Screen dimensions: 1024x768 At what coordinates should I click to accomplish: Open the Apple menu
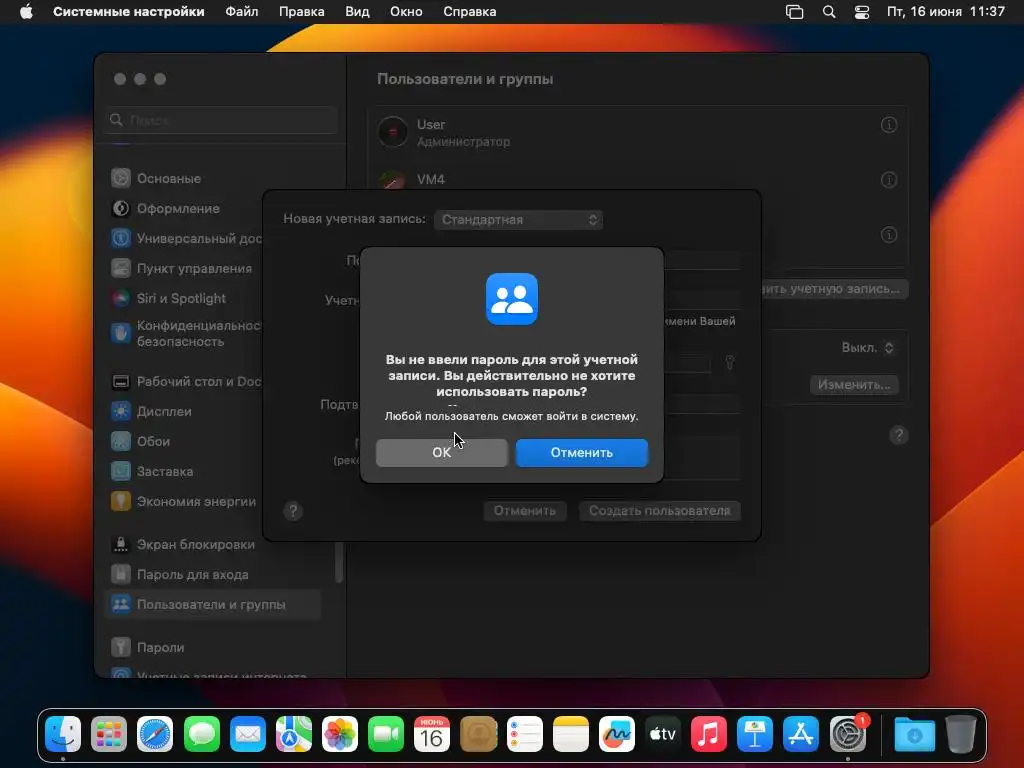pyautogui.click(x=26, y=12)
